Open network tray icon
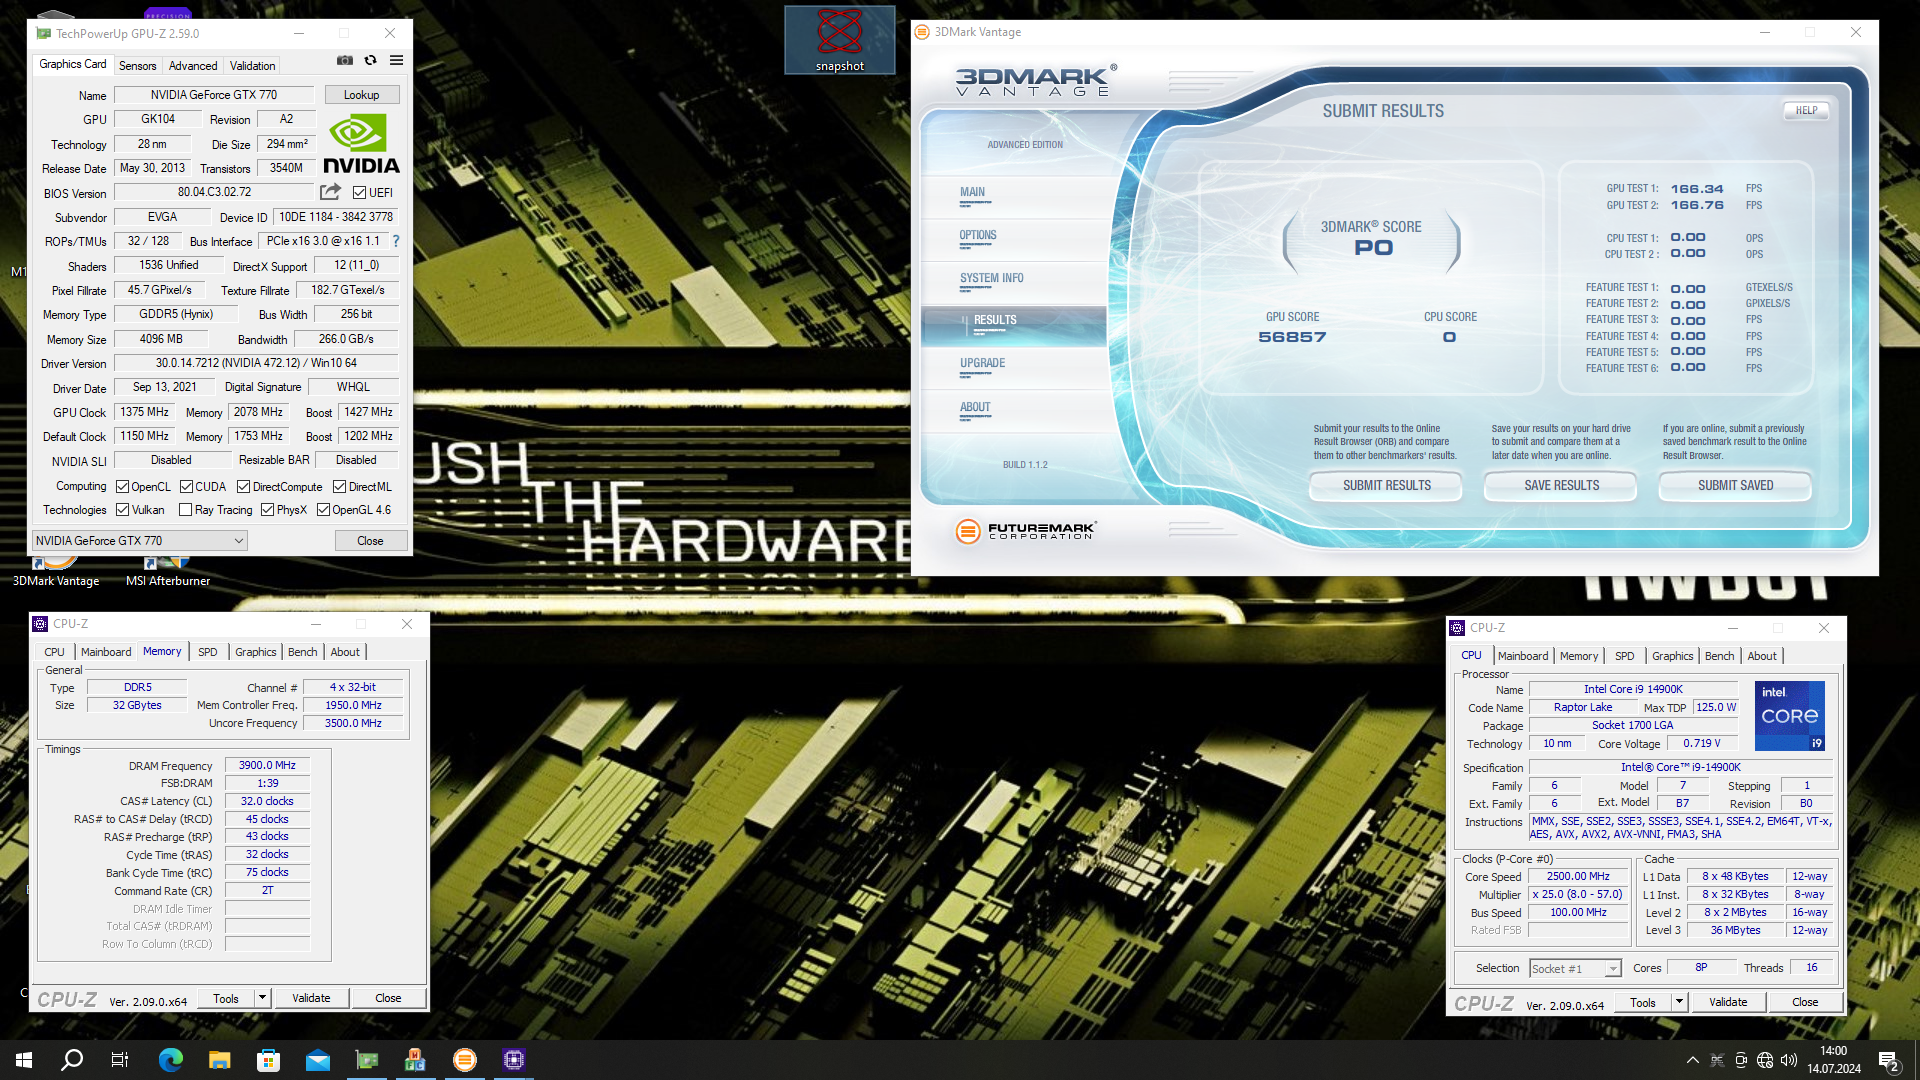The height and width of the screenshot is (1080, 1920). (x=1765, y=1060)
